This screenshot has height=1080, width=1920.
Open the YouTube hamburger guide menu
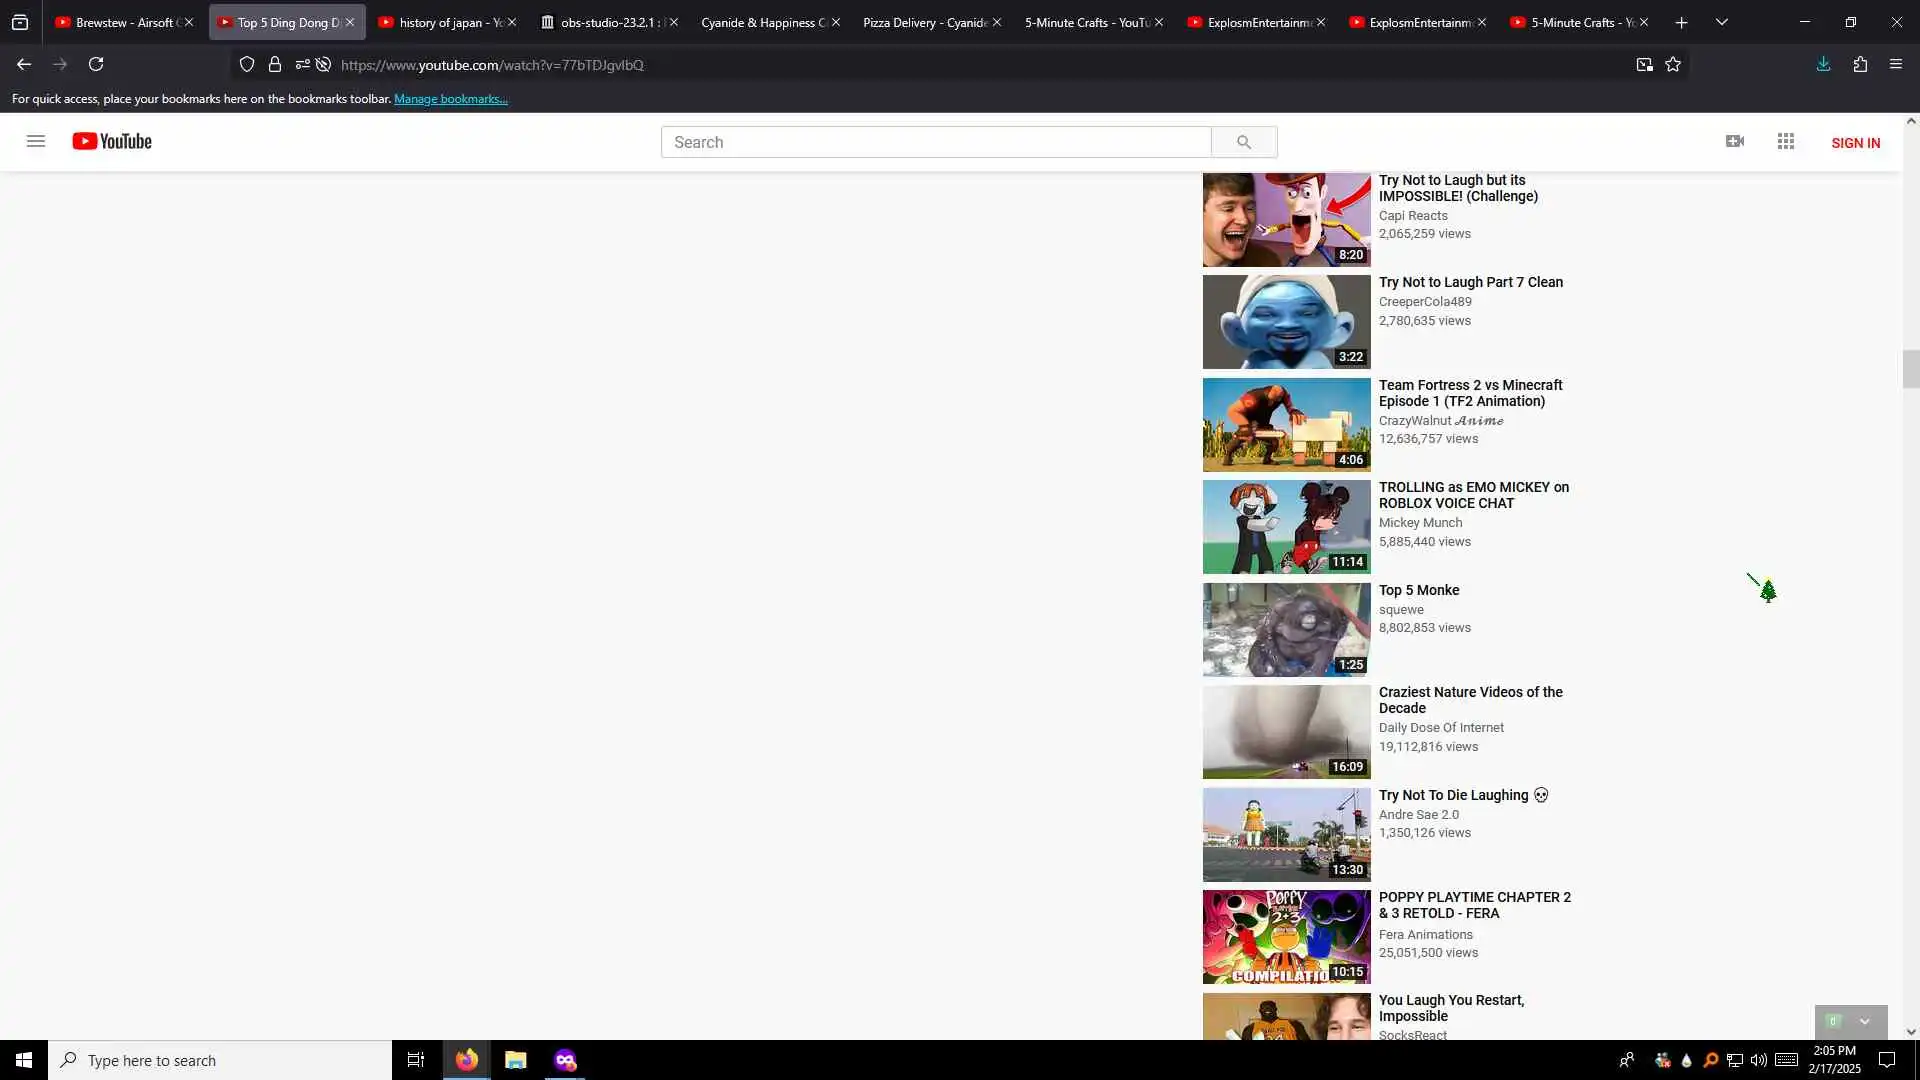36,141
